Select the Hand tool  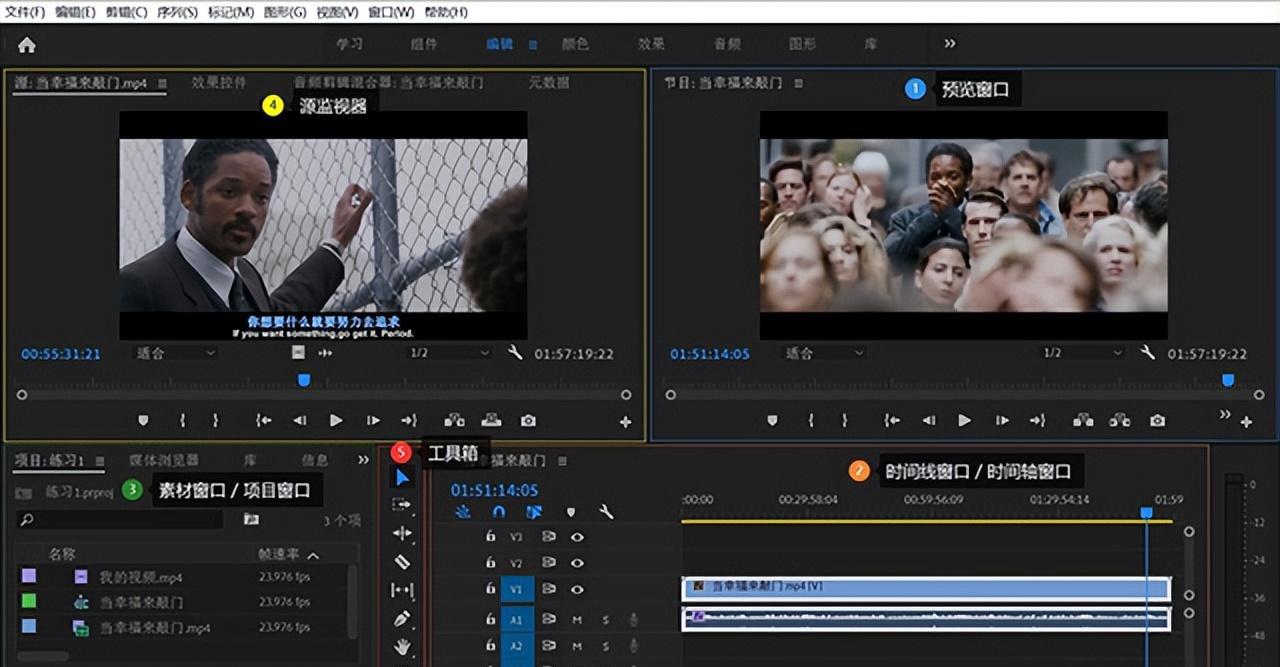(x=402, y=647)
